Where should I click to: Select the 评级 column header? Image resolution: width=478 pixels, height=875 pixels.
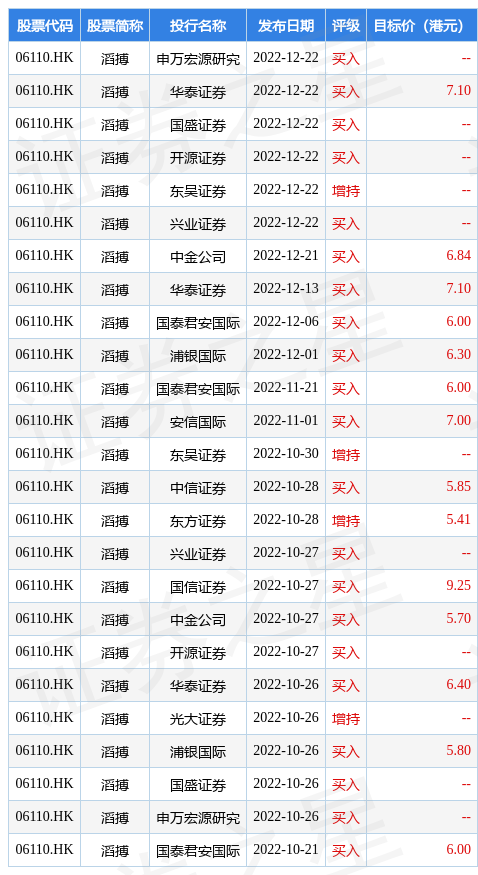tap(346, 26)
